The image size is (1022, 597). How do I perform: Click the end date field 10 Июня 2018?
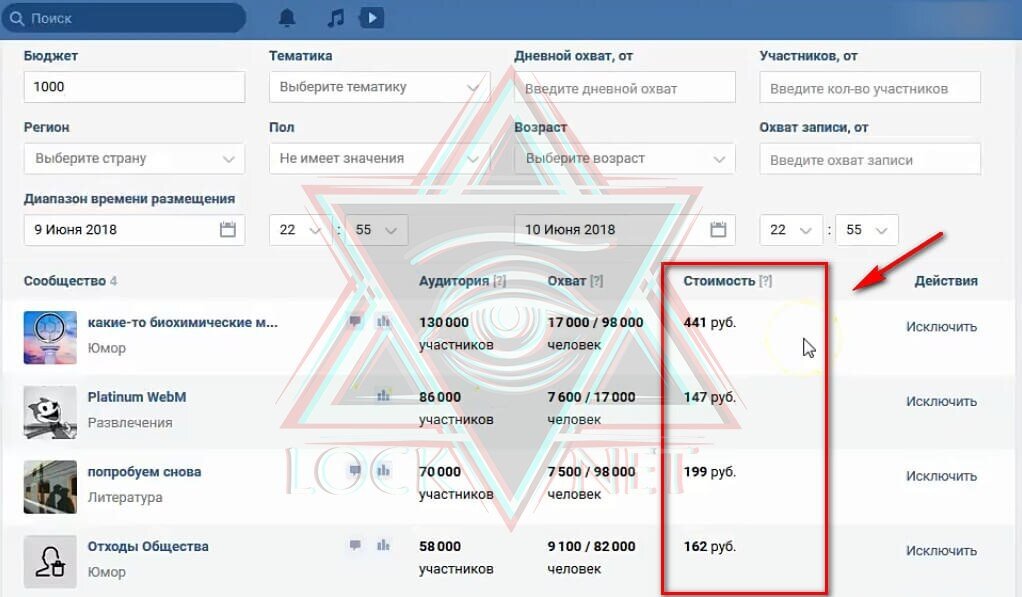(x=624, y=229)
